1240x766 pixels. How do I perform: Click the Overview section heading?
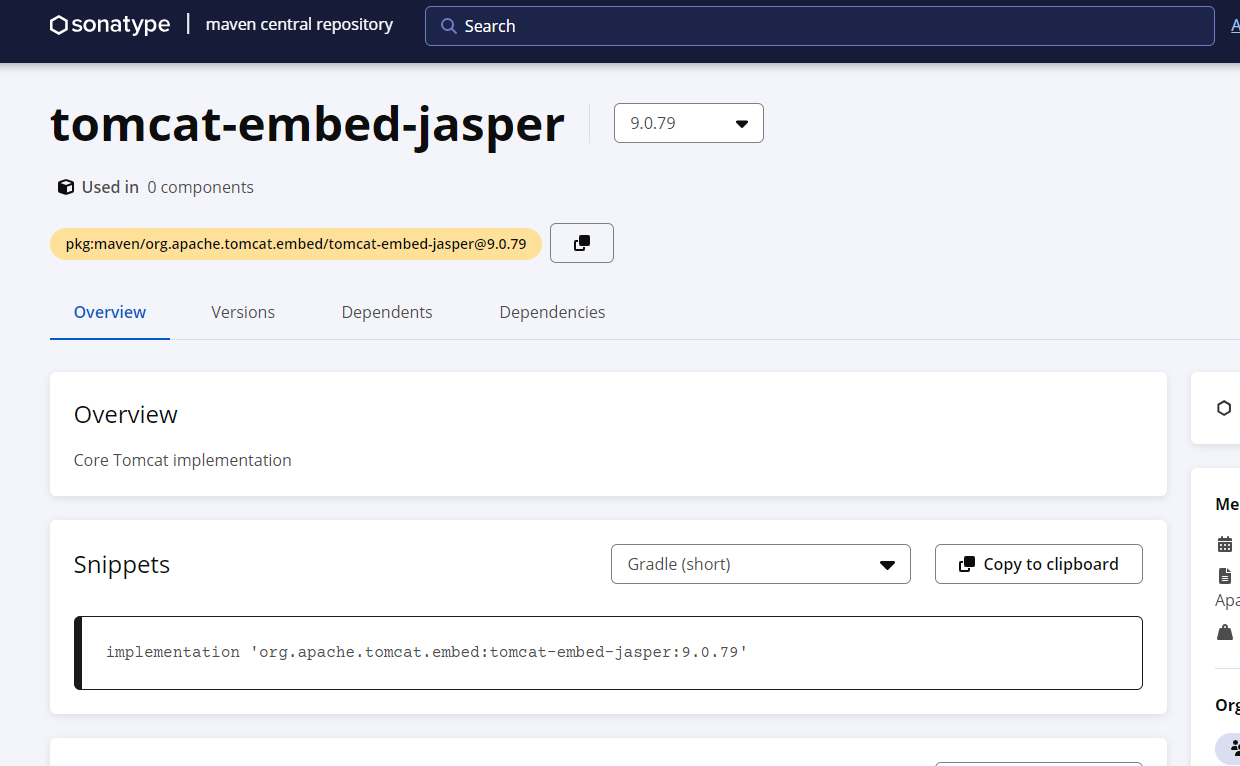tap(126, 414)
